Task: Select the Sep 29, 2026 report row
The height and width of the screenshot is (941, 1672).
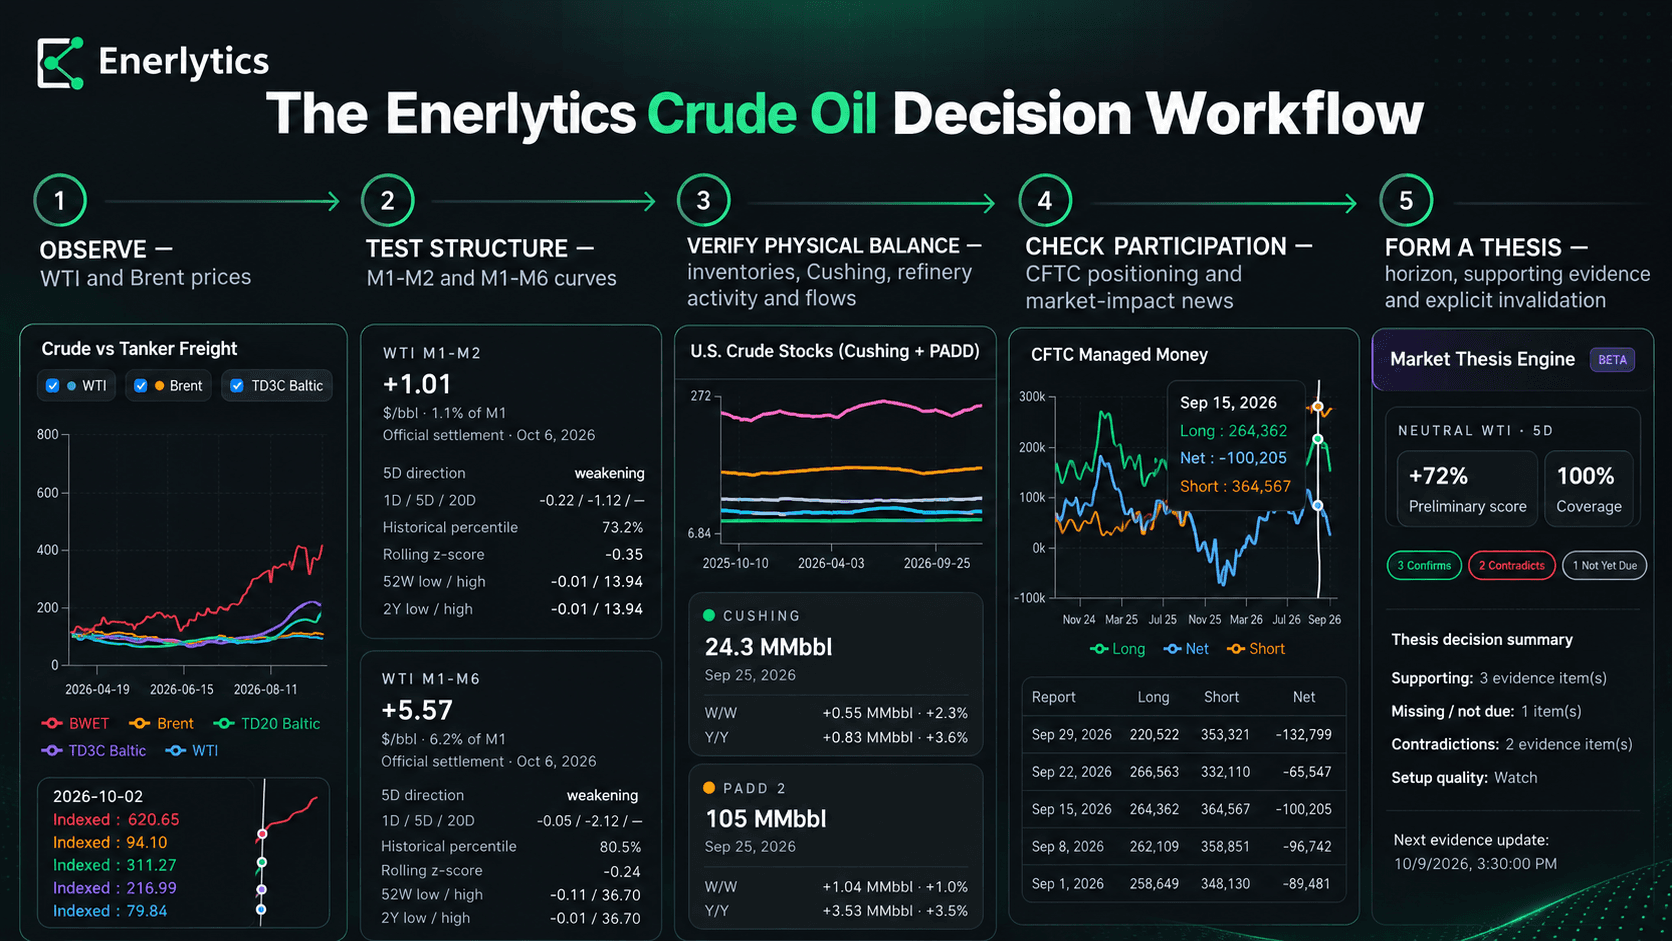Action: pos(1183,734)
